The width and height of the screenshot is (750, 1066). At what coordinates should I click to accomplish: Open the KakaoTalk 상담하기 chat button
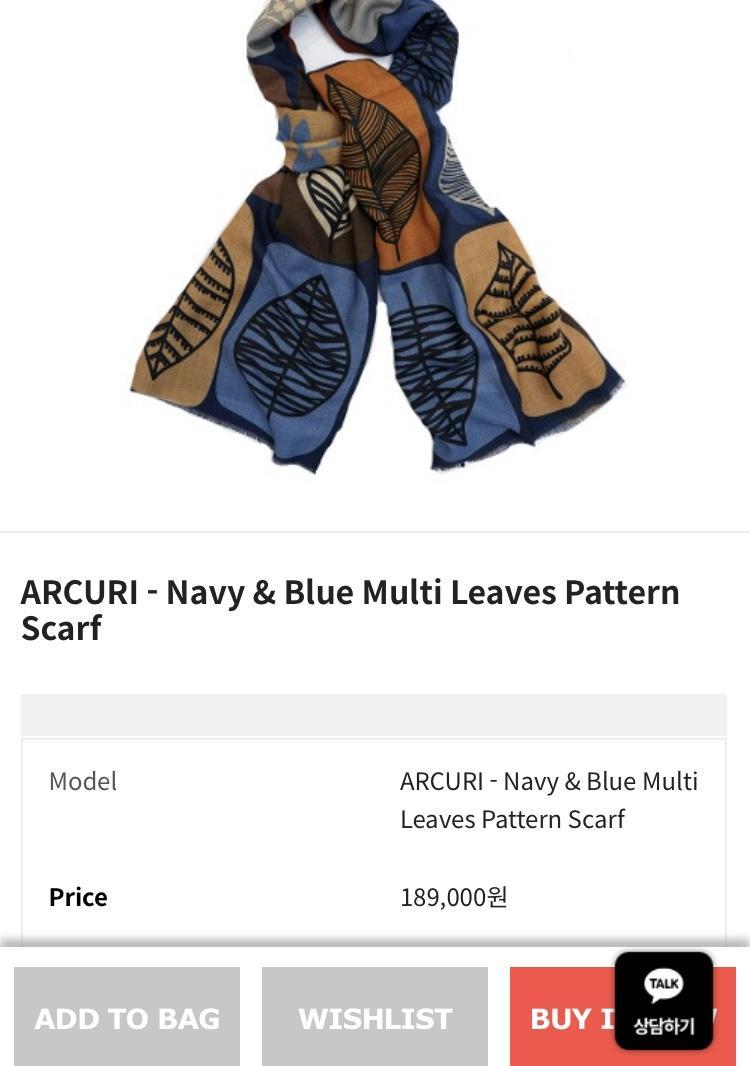tap(664, 1001)
